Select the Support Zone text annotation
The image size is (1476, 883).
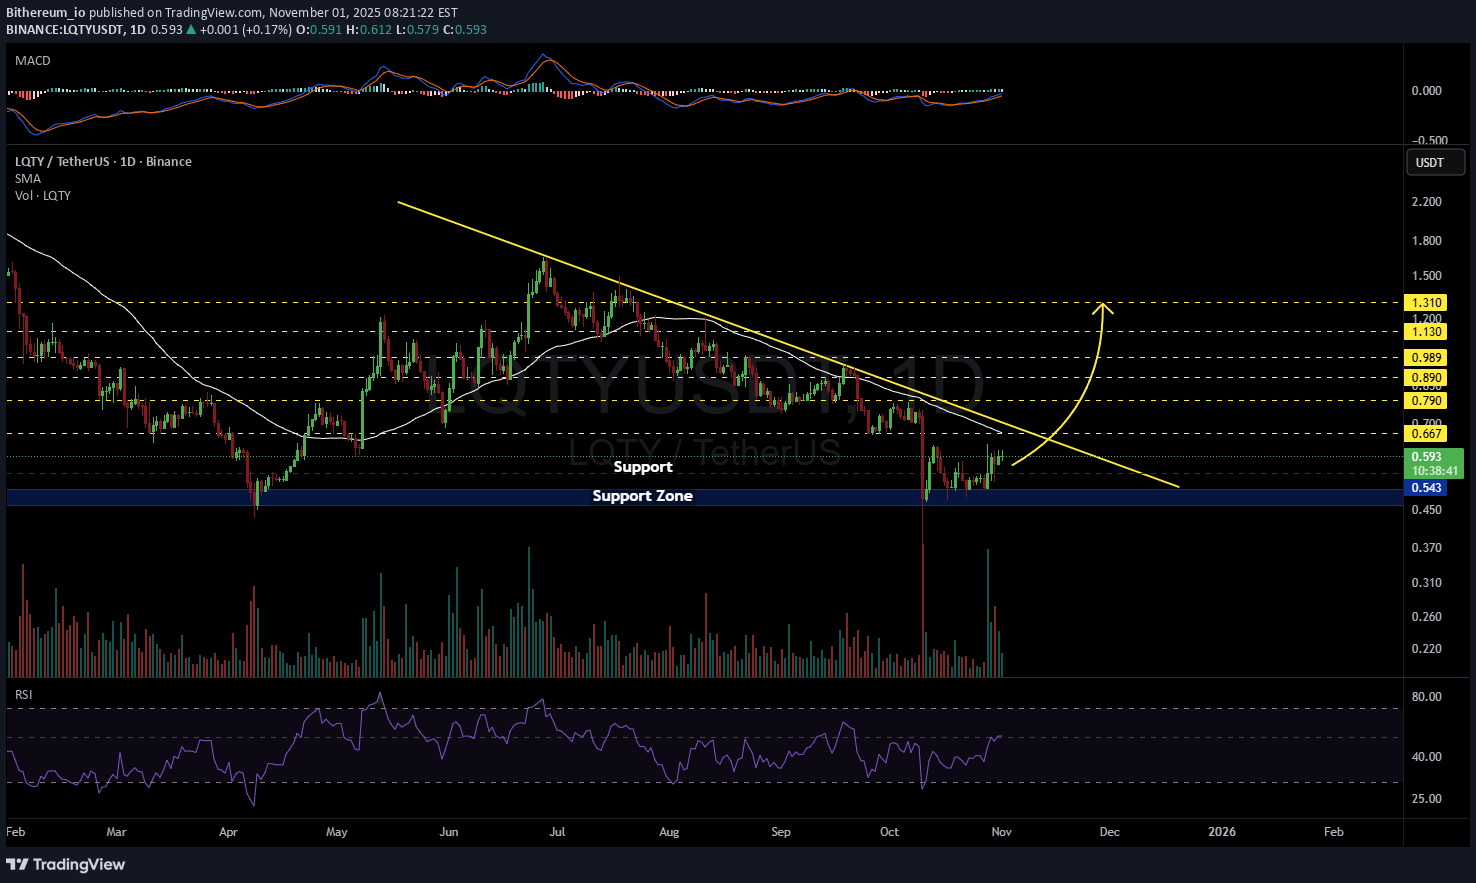pos(642,496)
